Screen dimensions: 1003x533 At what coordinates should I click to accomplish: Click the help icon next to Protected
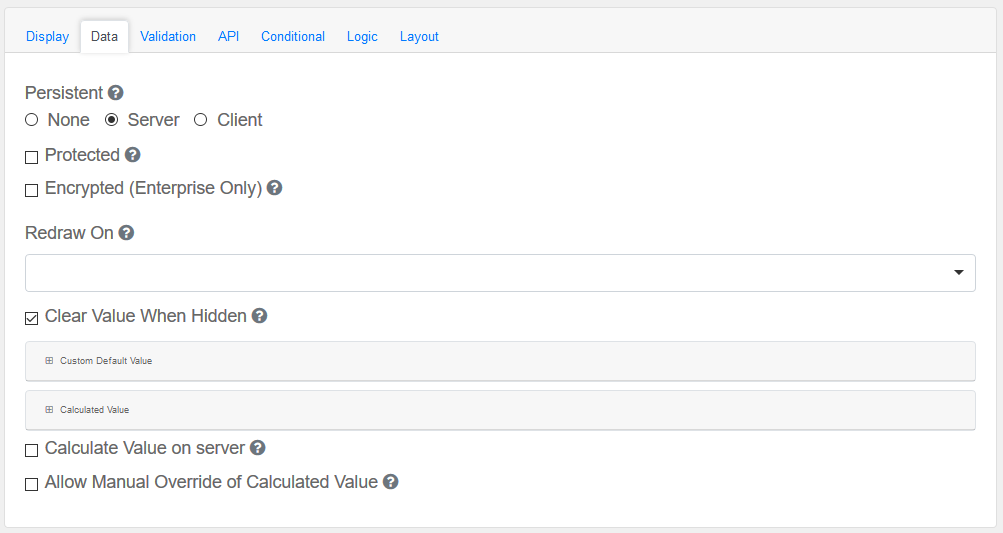pyautogui.click(x=133, y=155)
